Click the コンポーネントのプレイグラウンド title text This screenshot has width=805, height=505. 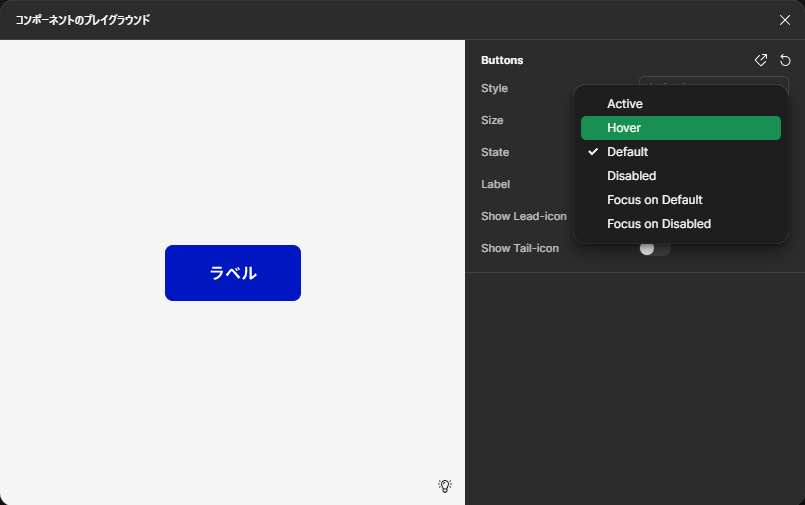[x=82, y=20]
